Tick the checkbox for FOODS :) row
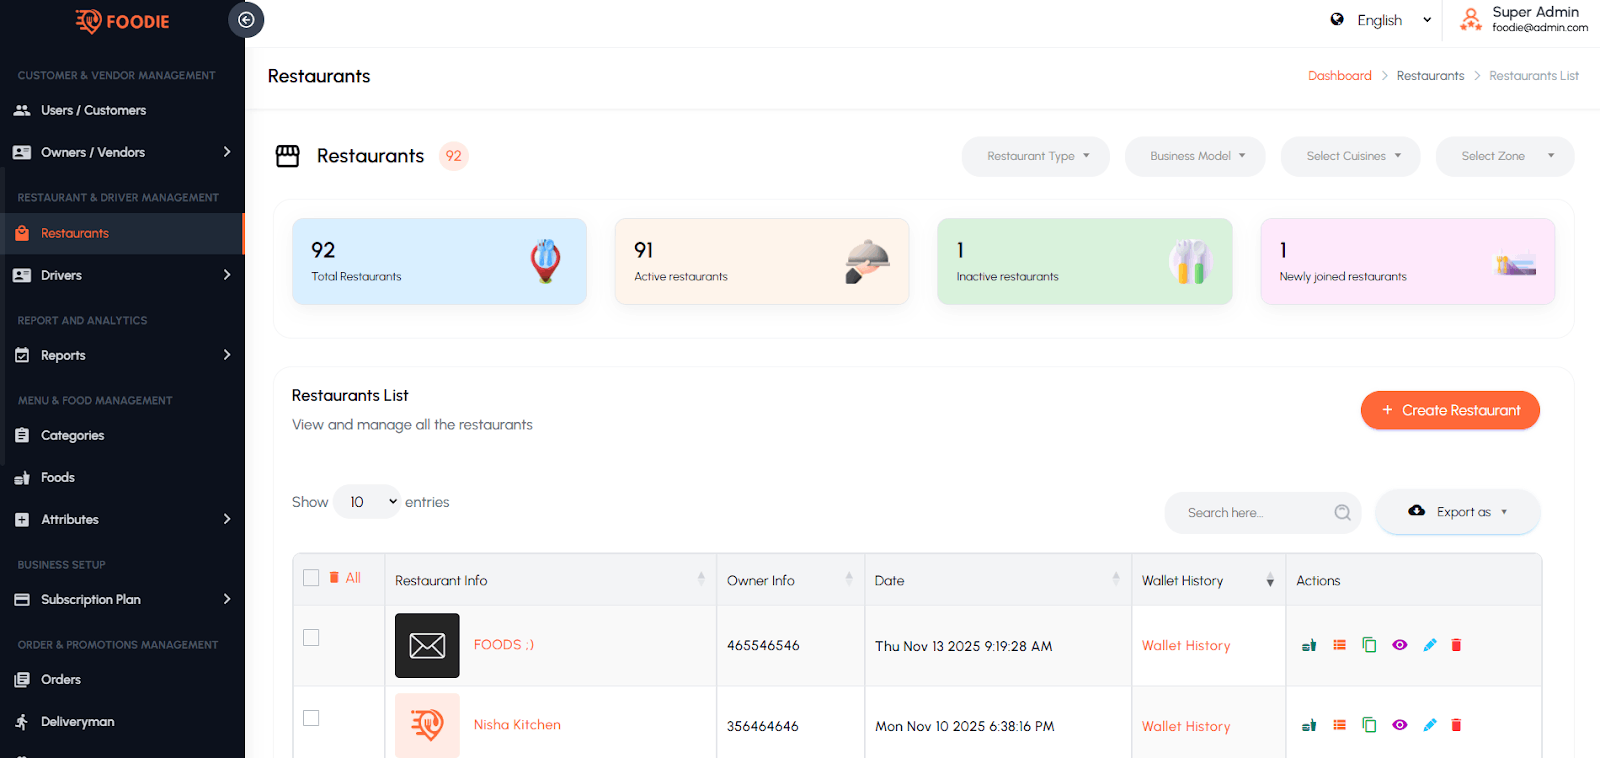 (311, 638)
